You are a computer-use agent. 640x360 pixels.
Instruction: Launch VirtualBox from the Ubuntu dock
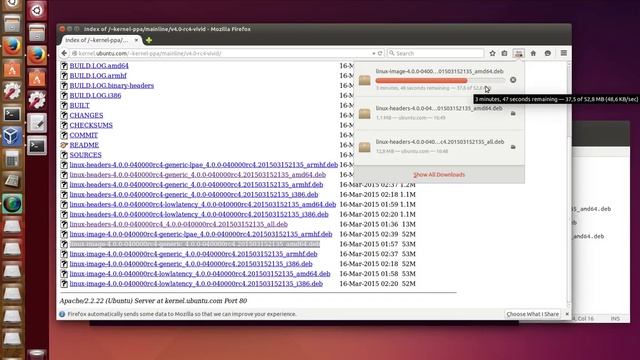pos(11,136)
